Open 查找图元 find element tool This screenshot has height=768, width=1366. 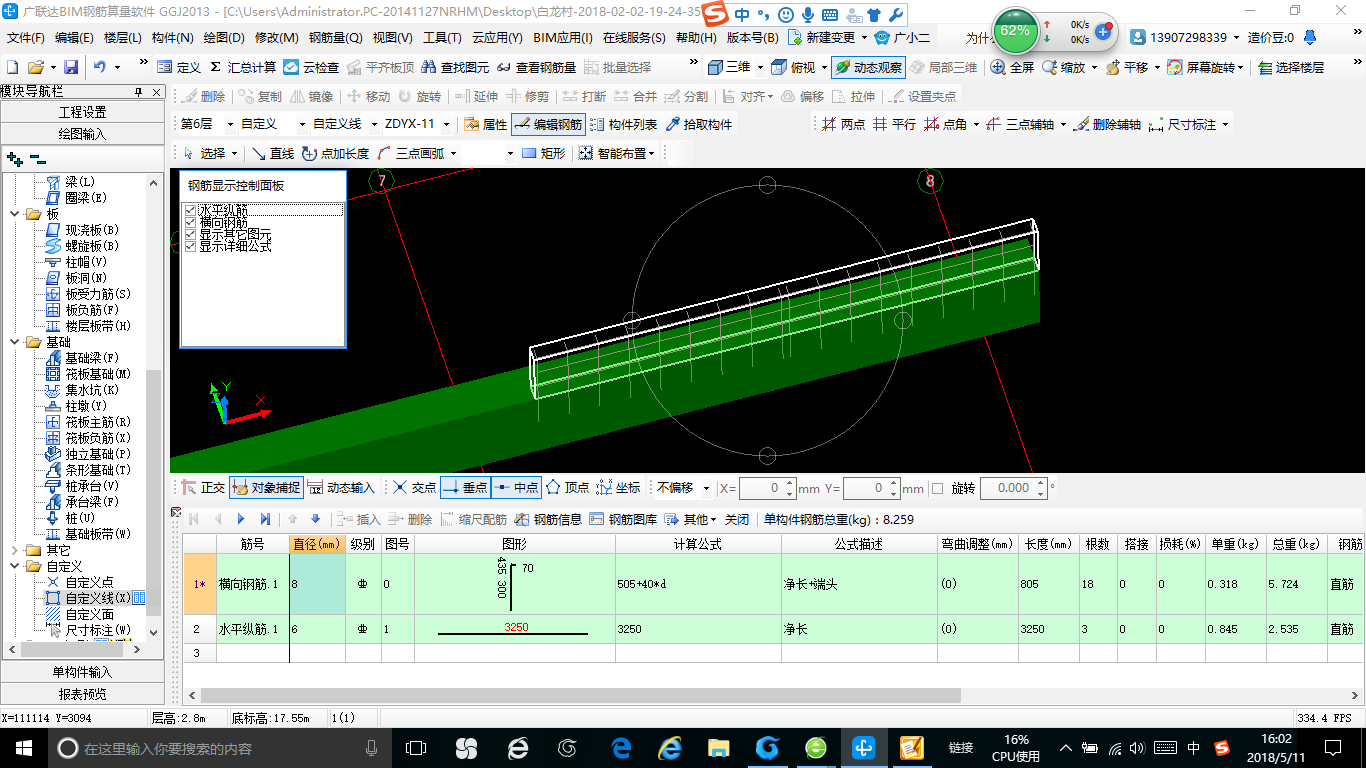tap(456, 67)
